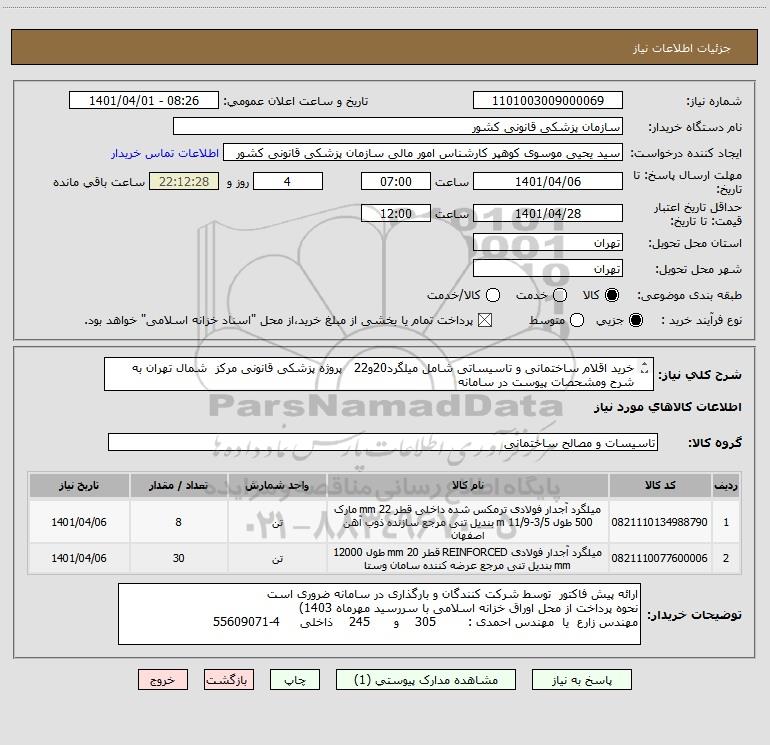
Task: Click the خروج exit button
Action: [x=163, y=680]
